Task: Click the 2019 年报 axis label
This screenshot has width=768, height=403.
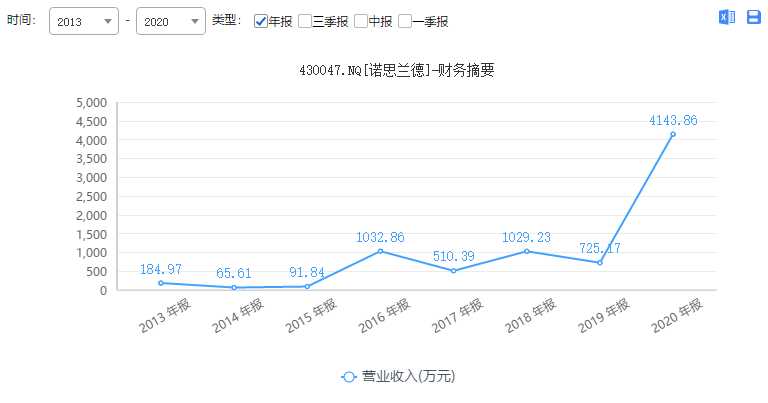Action: [604, 316]
